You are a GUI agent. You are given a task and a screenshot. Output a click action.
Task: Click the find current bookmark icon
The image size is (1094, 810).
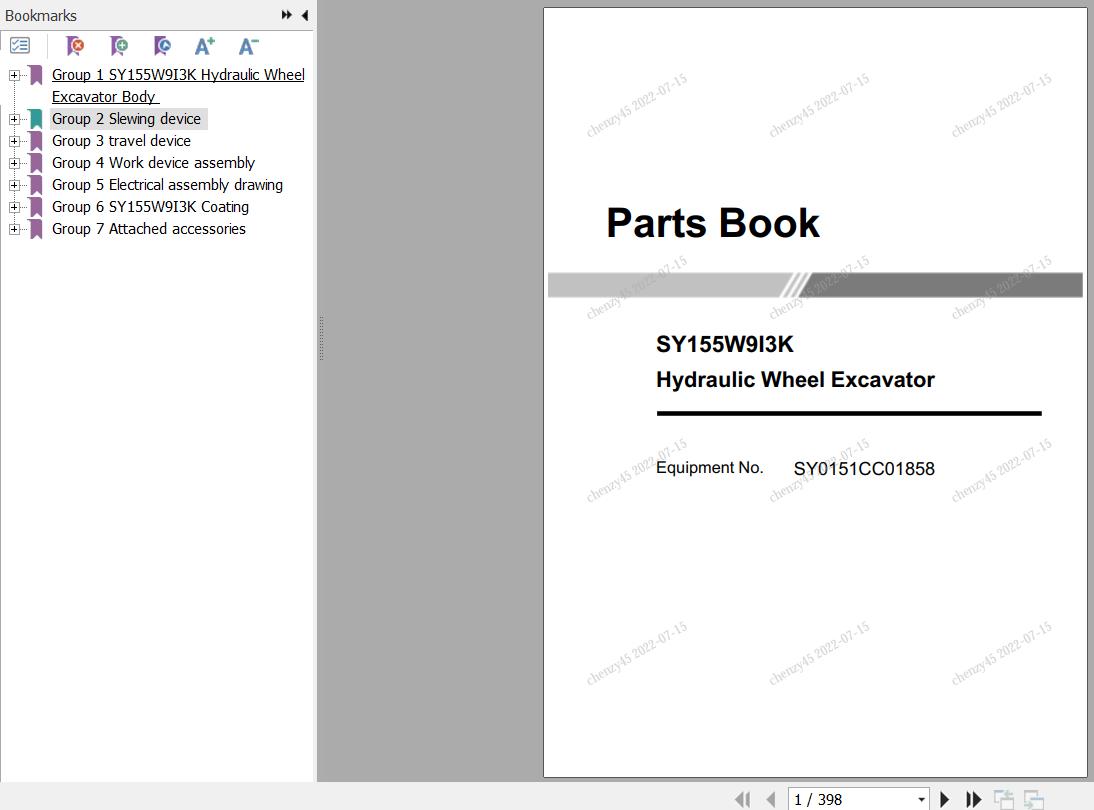coord(162,46)
